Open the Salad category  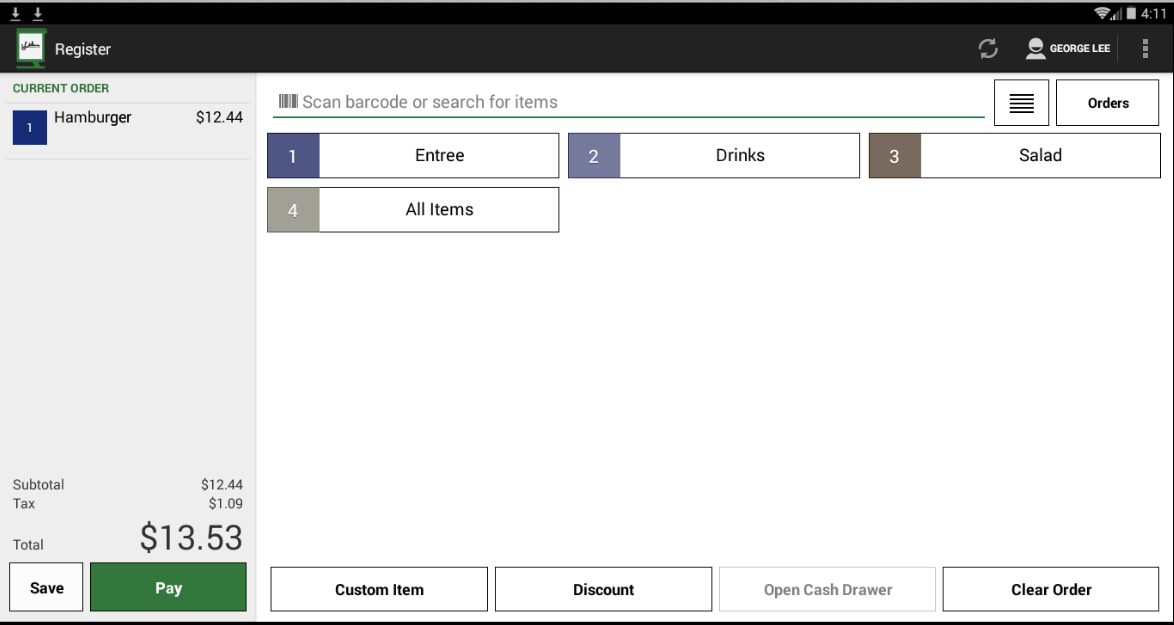tap(1015, 156)
